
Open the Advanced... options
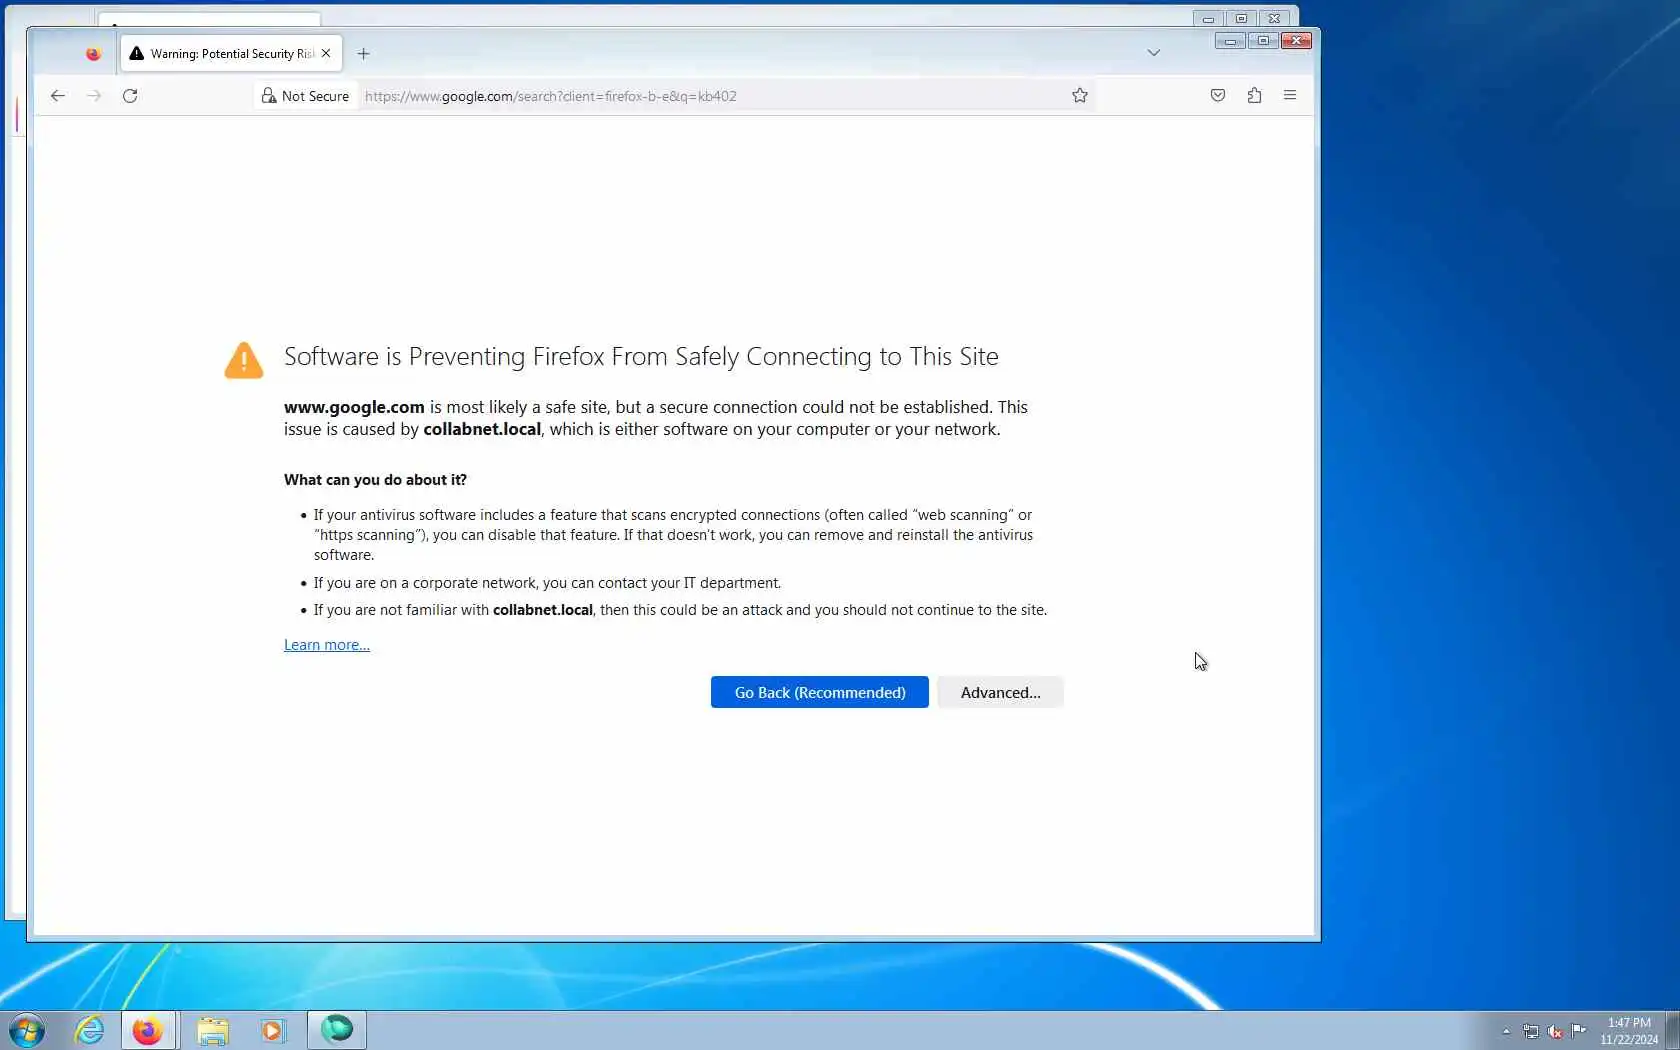(x=1000, y=692)
